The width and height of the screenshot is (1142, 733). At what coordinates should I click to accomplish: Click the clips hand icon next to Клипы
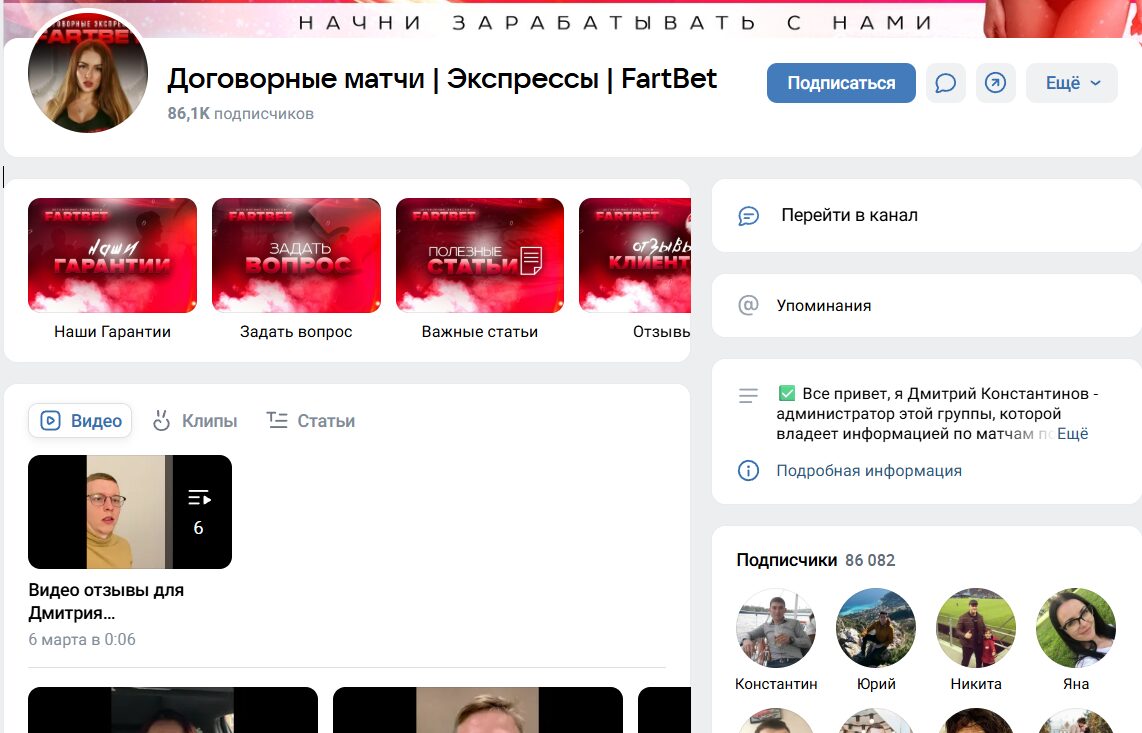(161, 420)
